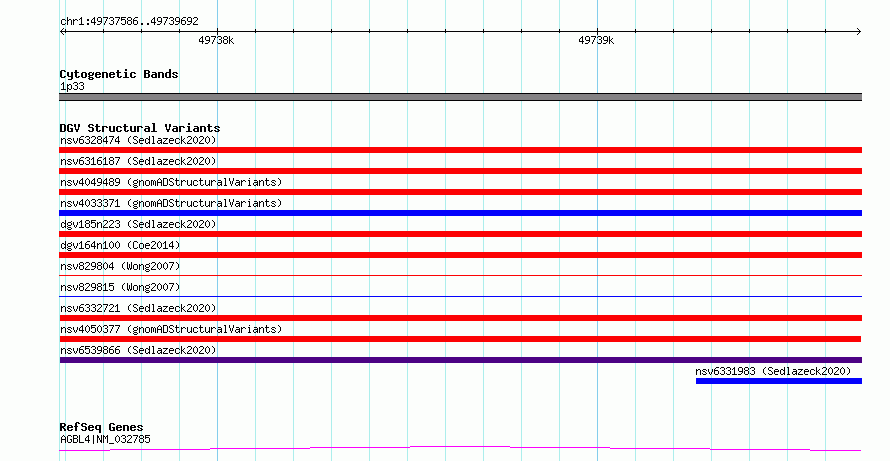Click the nsv4033371 (gnomADStructuralVariants) label

[x=171, y=203]
